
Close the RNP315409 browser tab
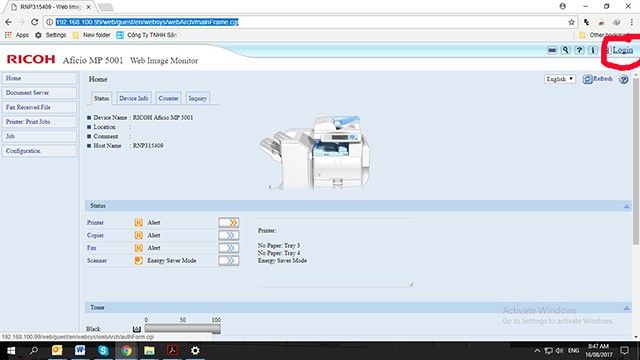[x=88, y=7]
